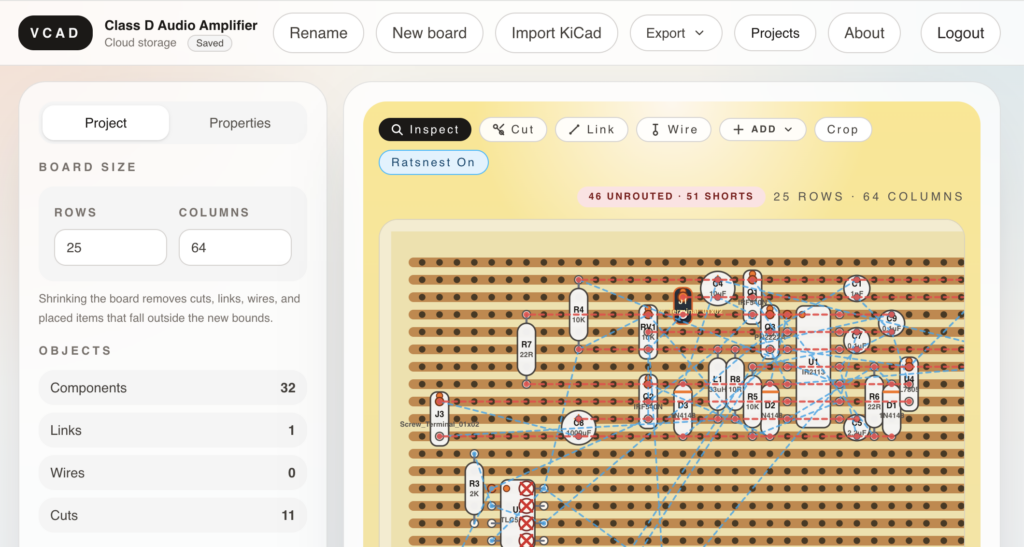Open the Project tab

tap(106, 123)
